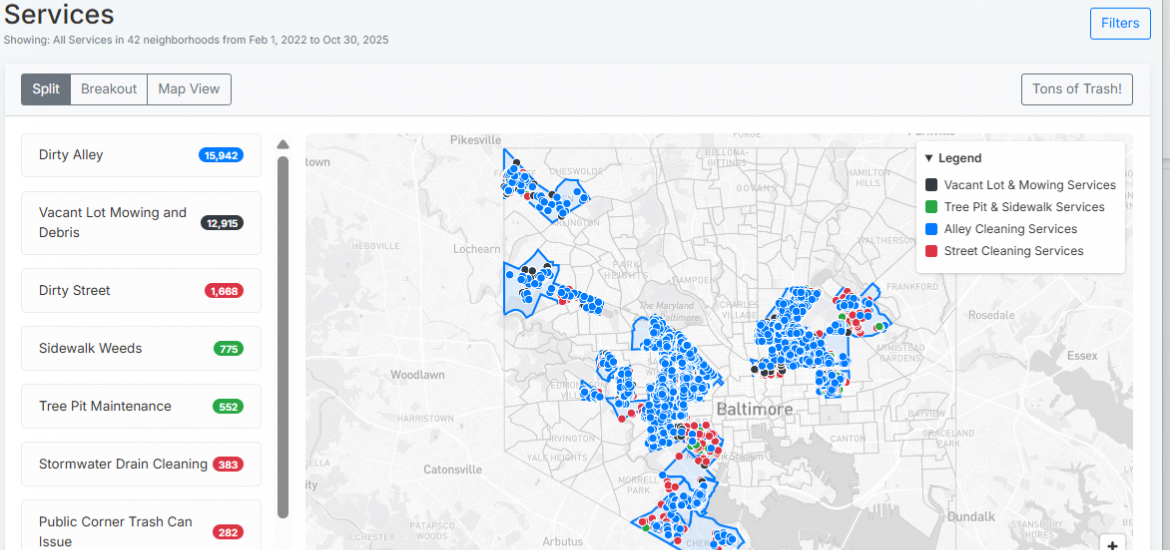
Task: Switch to the Split view tab
Action: tap(46, 89)
